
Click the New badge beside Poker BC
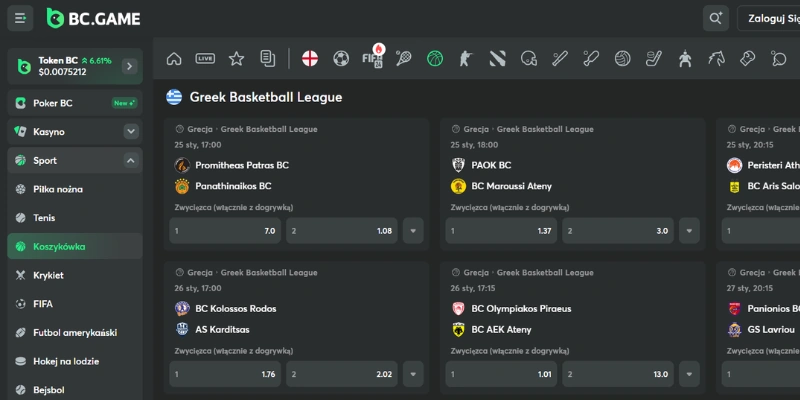pos(124,103)
